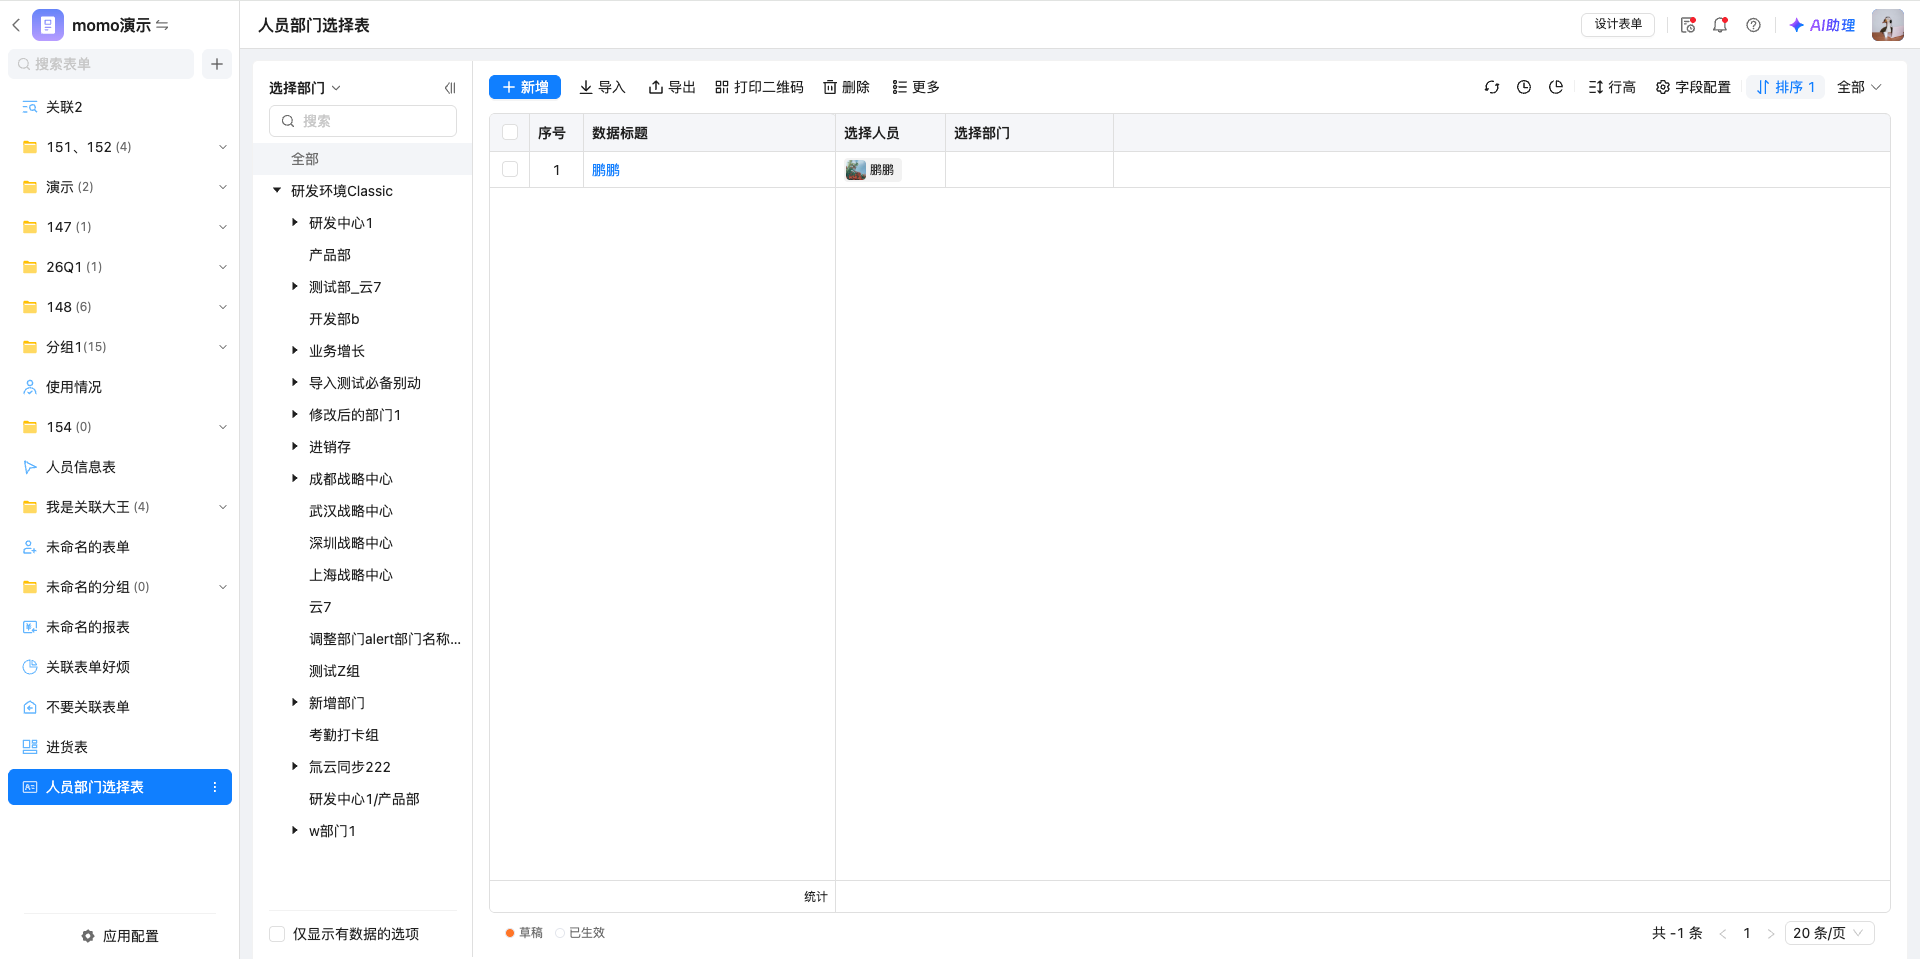Open the help question mark icon

1753,25
